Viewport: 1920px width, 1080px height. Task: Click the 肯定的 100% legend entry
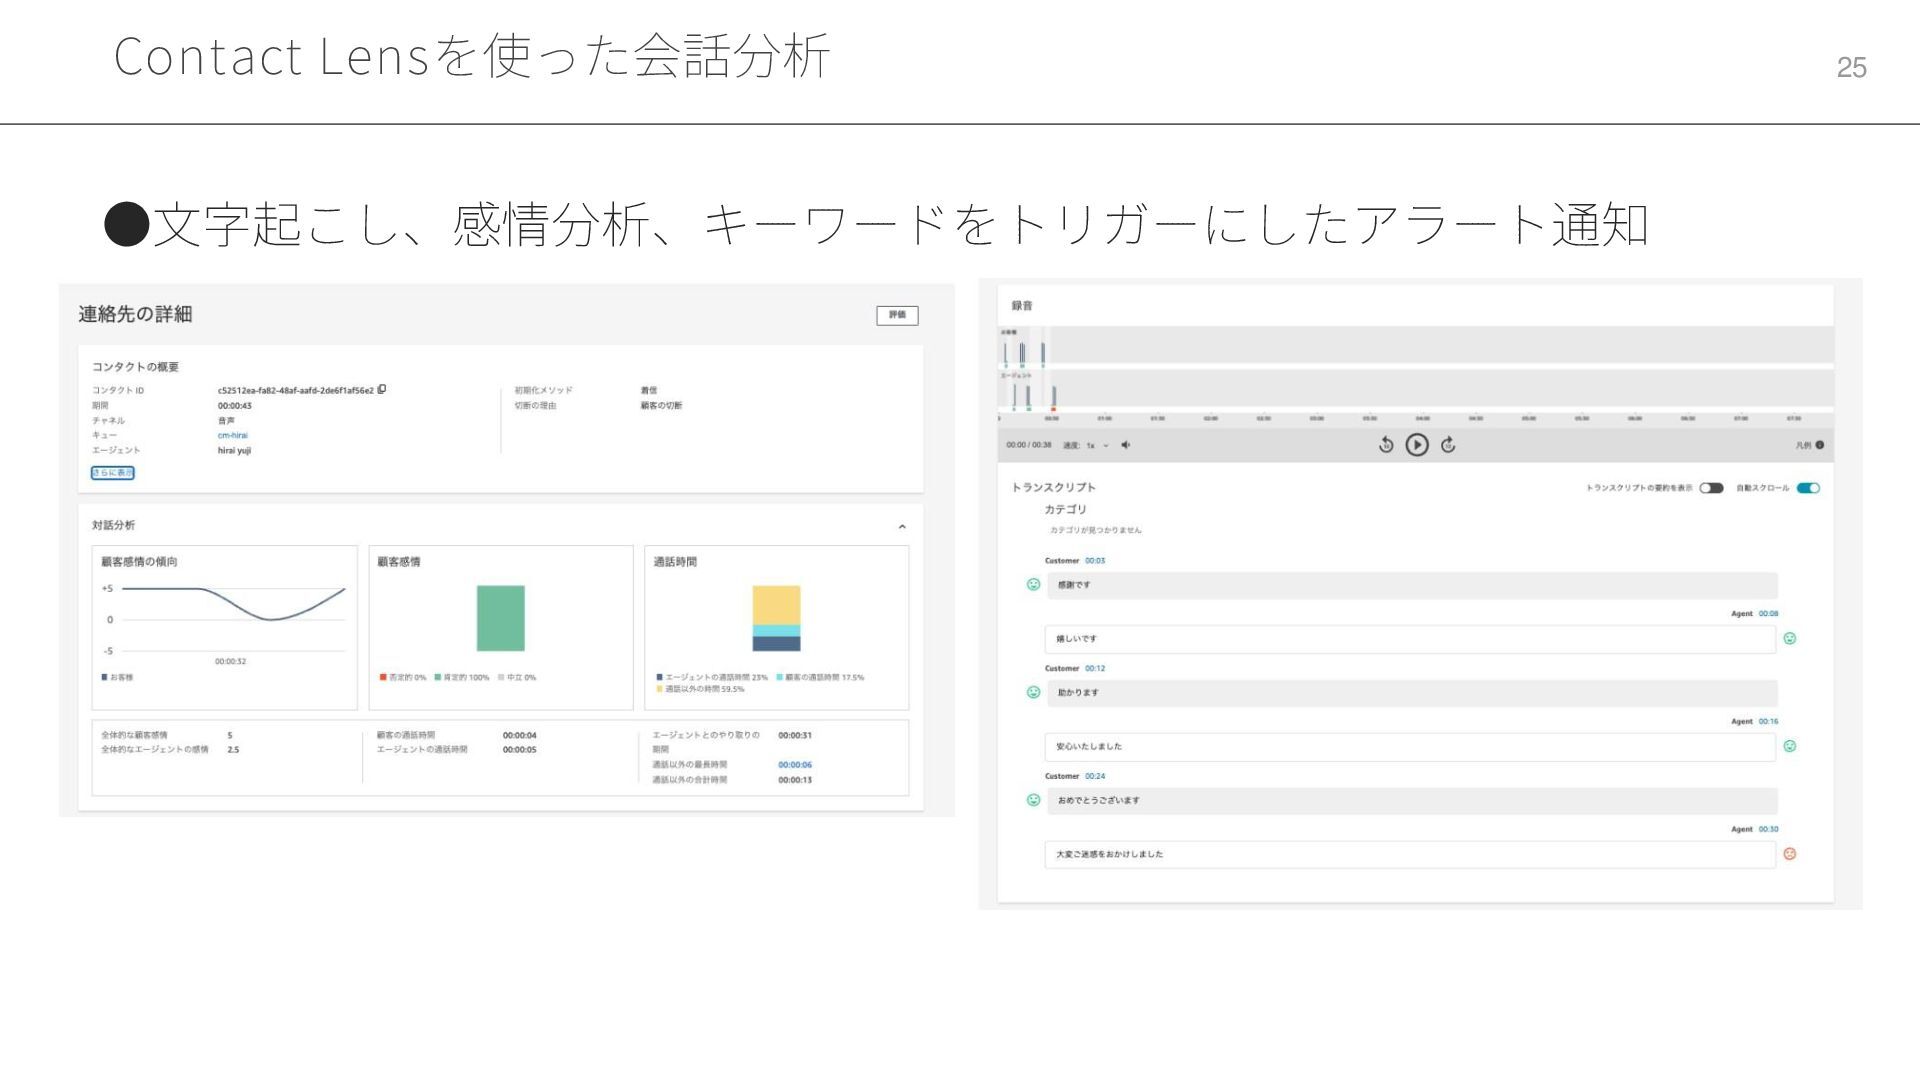pos(462,678)
